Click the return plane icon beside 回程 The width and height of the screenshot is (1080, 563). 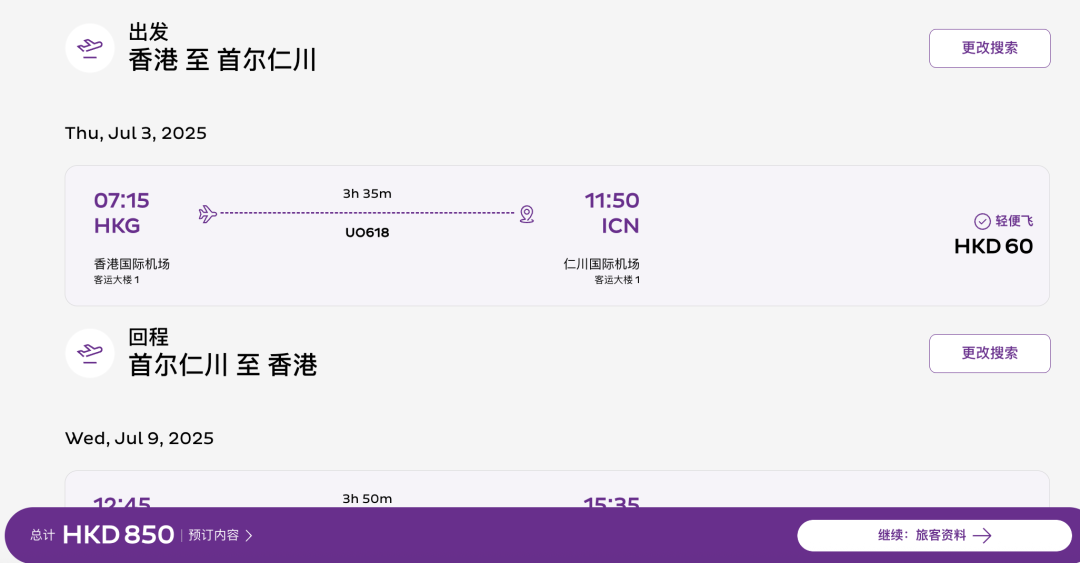(90, 353)
